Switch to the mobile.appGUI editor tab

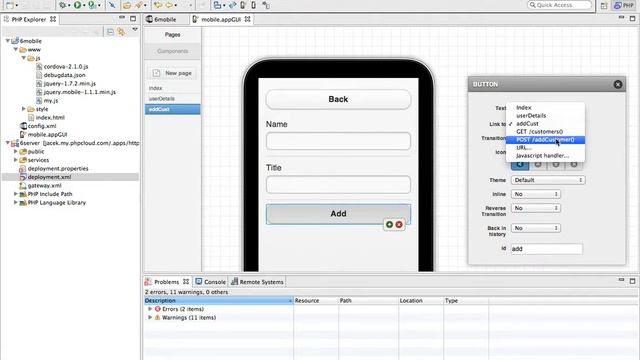[221, 19]
